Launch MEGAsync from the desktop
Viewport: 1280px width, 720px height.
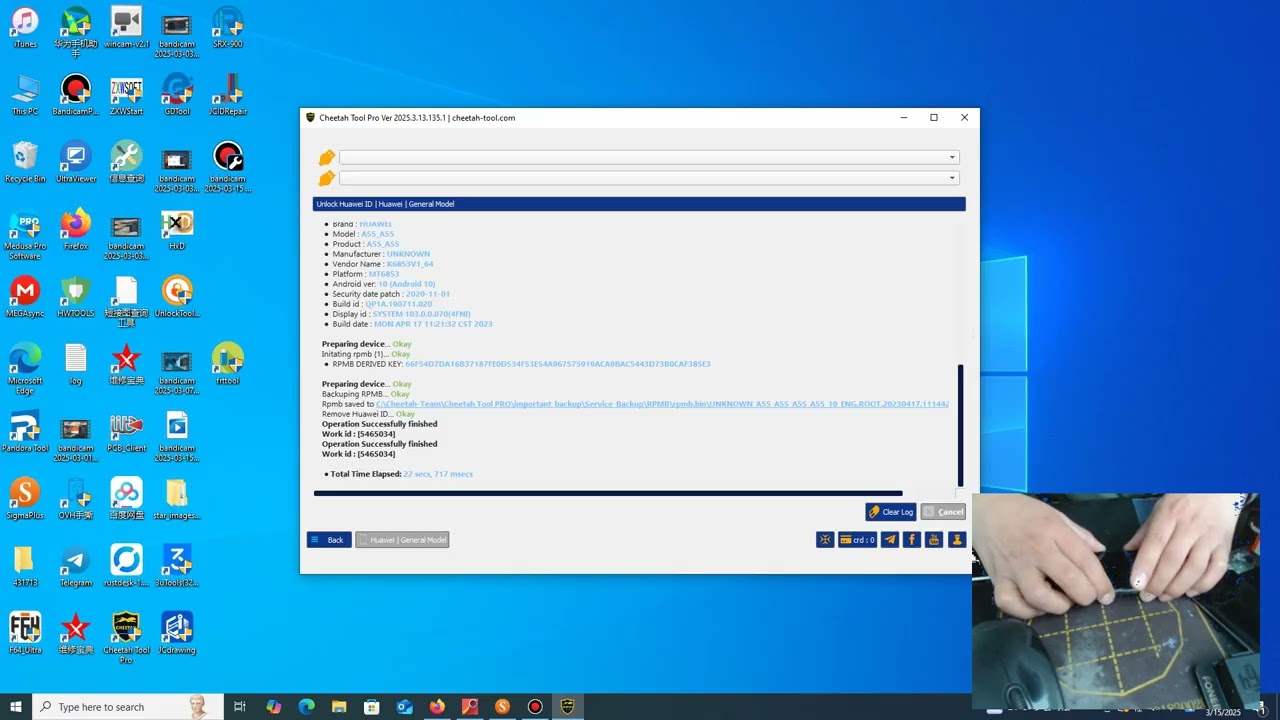[x=25, y=297]
